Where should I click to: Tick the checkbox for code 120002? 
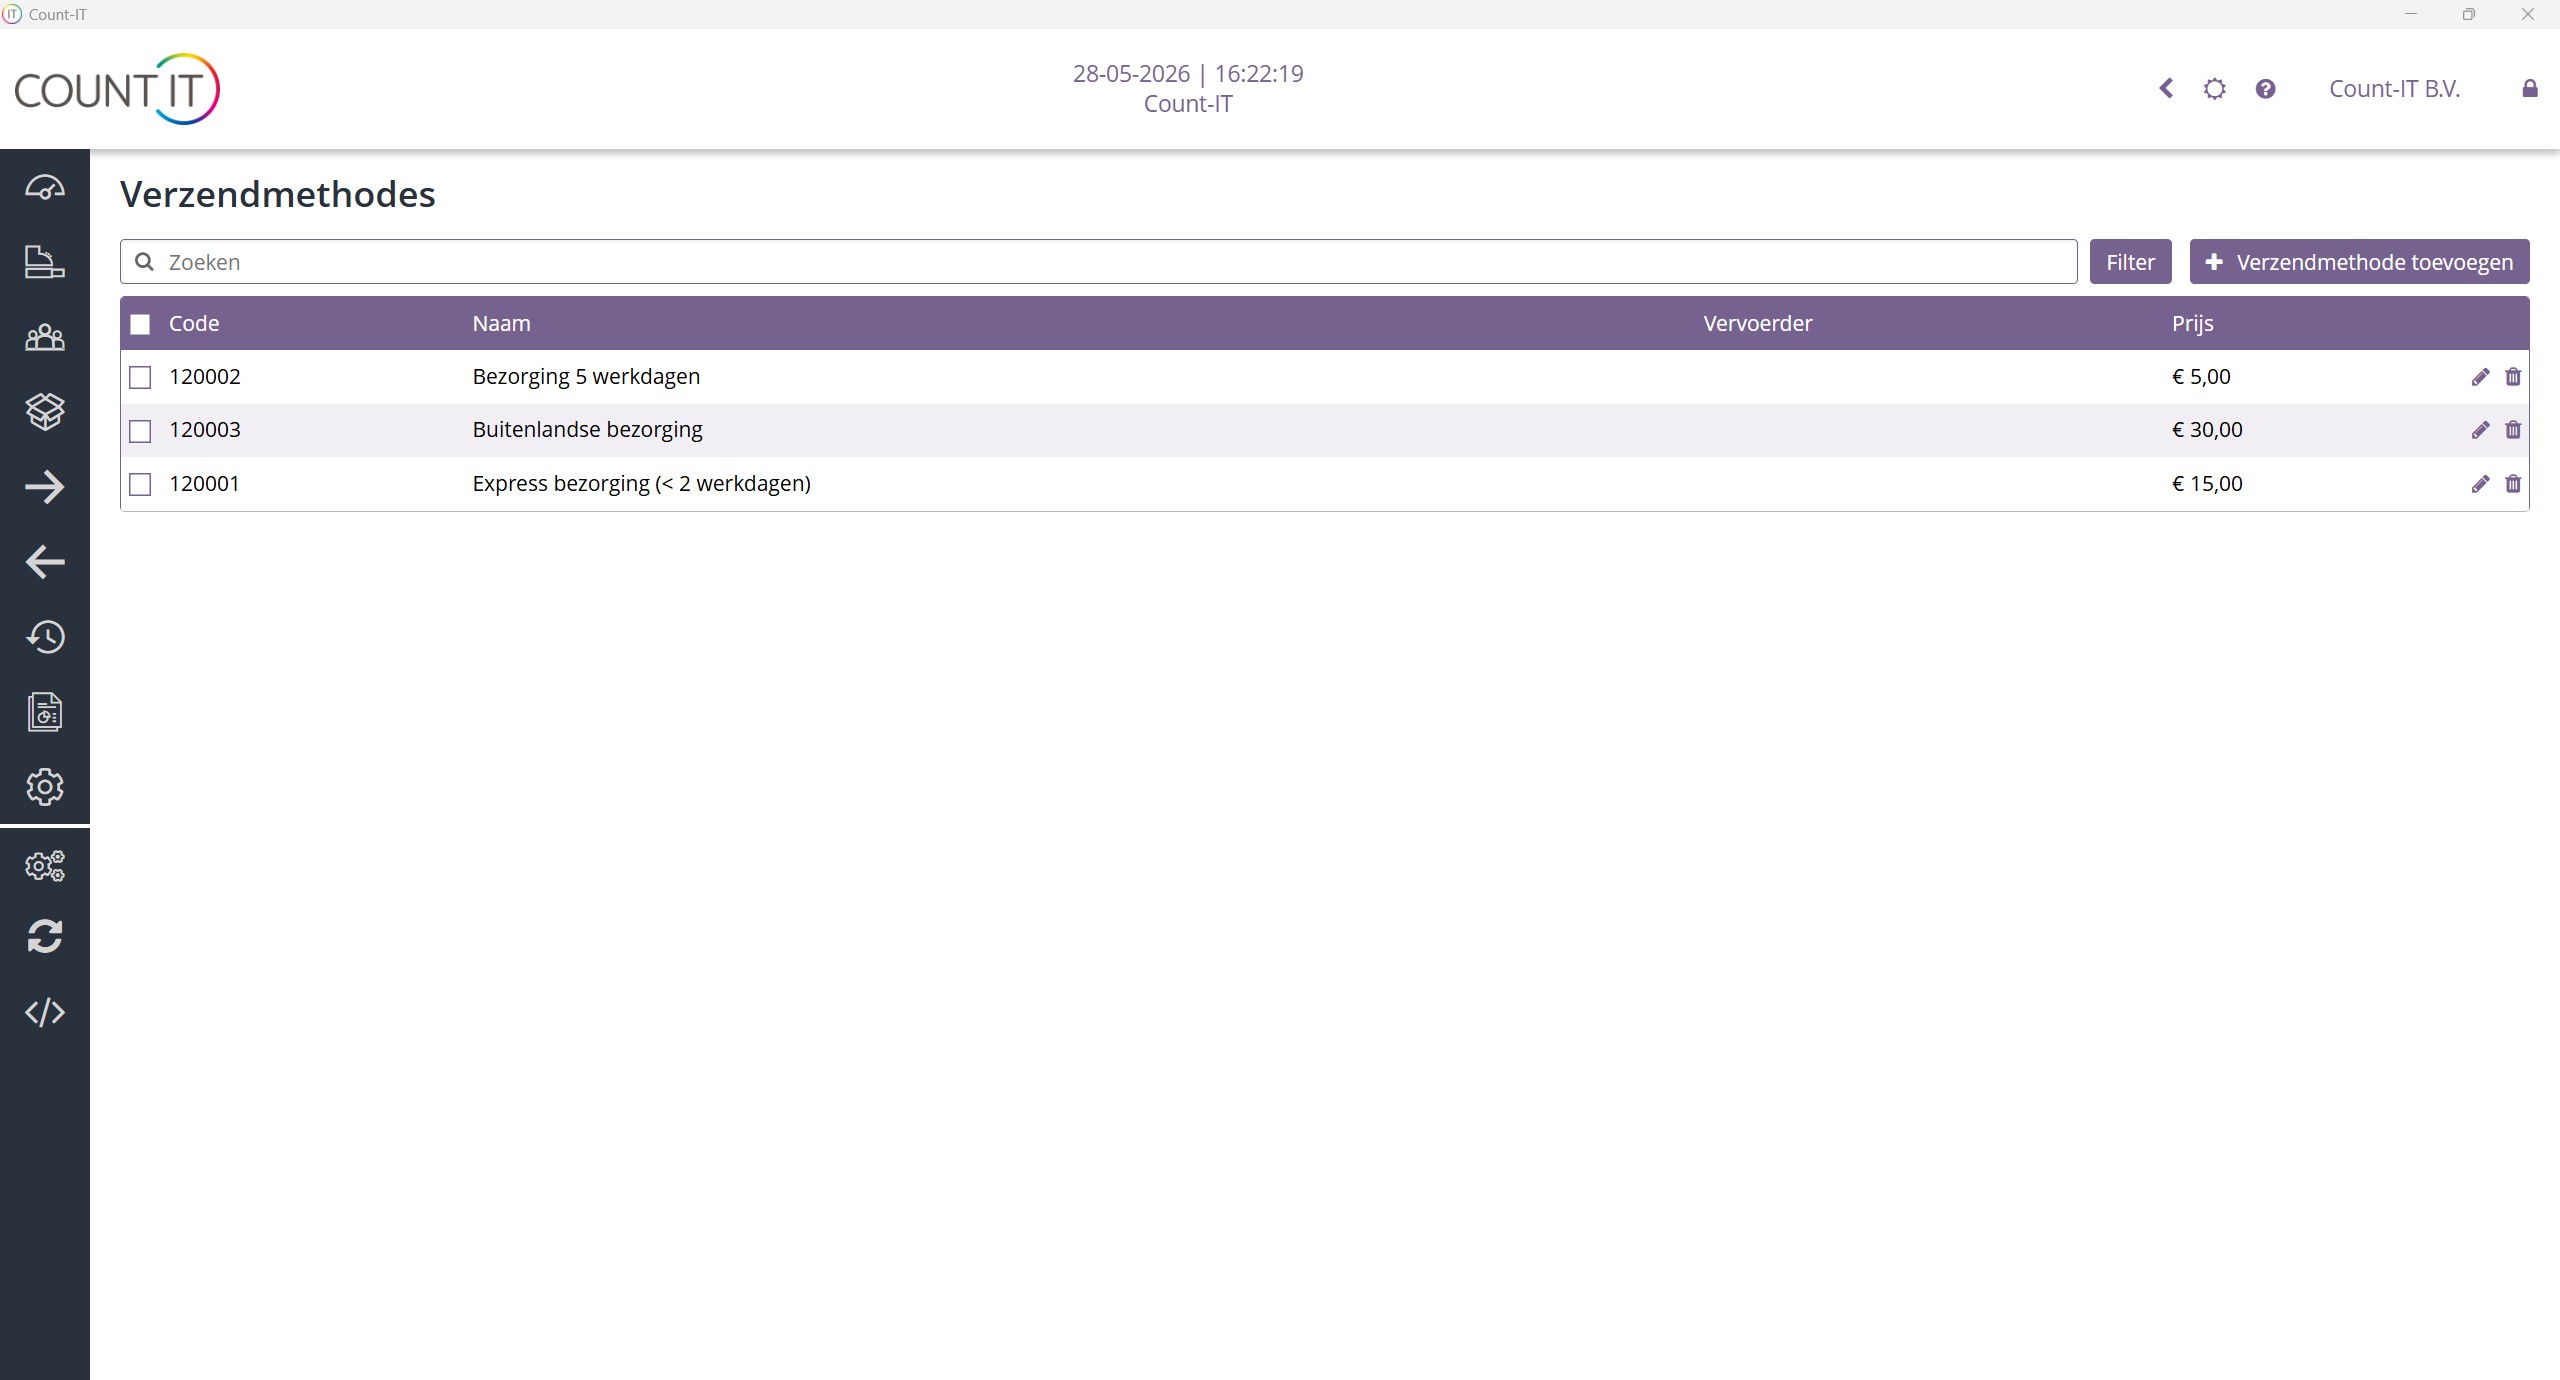(140, 377)
